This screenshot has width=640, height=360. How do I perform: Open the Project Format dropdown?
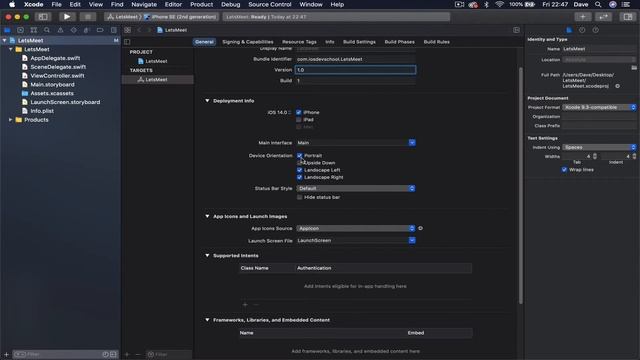599,107
